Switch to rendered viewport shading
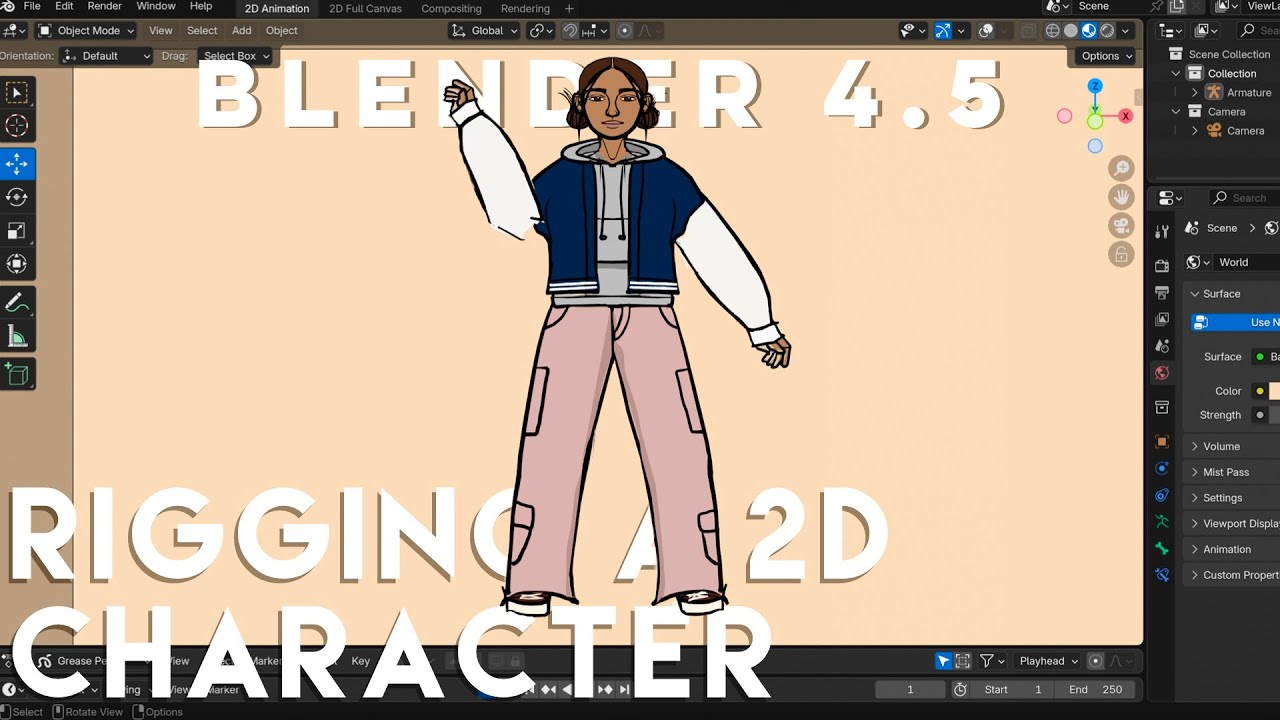1280x720 pixels. click(x=1107, y=31)
